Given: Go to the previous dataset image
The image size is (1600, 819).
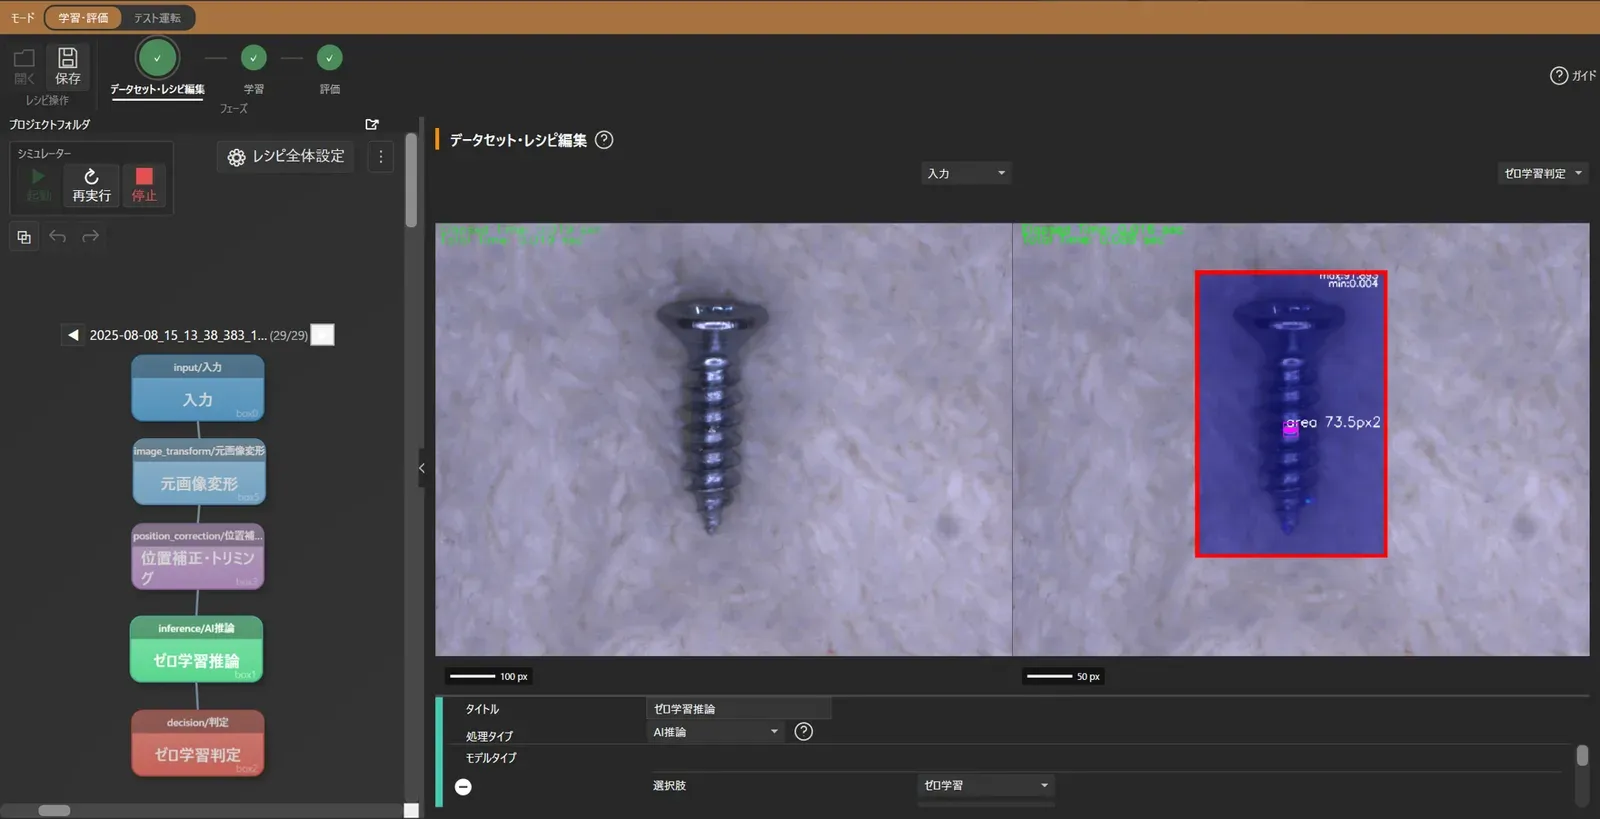Looking at the screenshot, I should coord(73,335).
